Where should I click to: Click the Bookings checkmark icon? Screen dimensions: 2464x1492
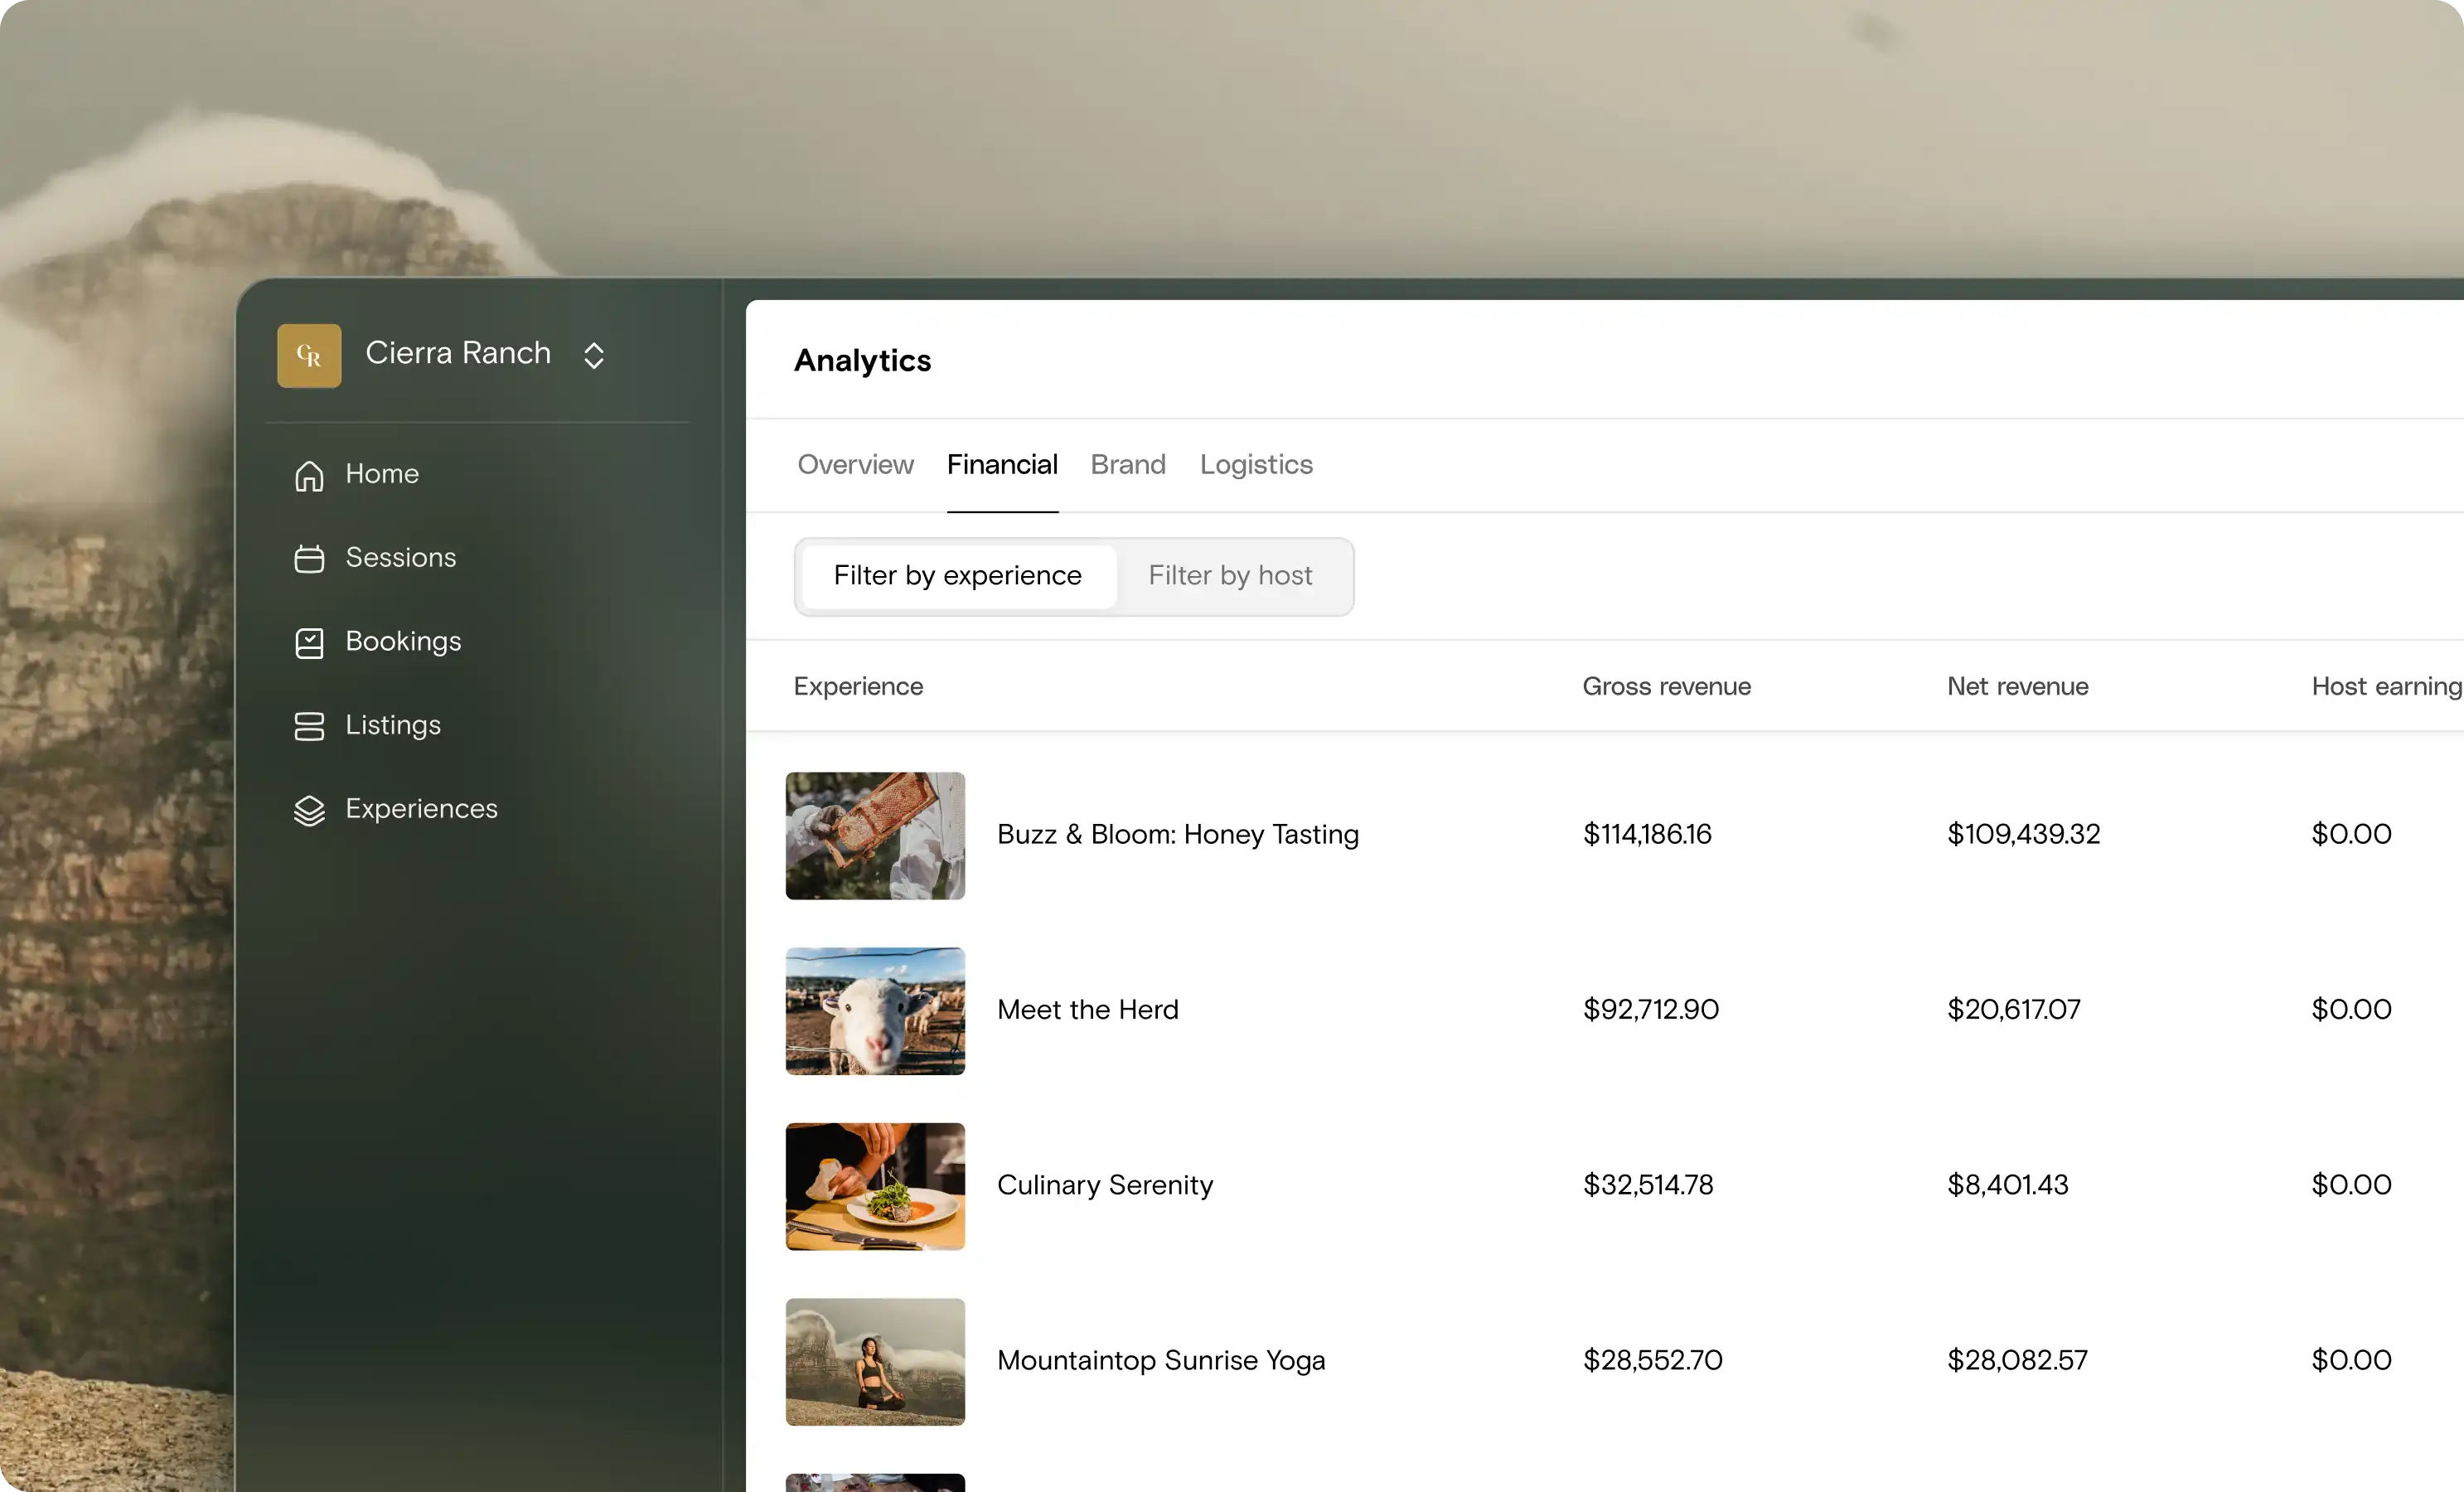pos(309,643)
